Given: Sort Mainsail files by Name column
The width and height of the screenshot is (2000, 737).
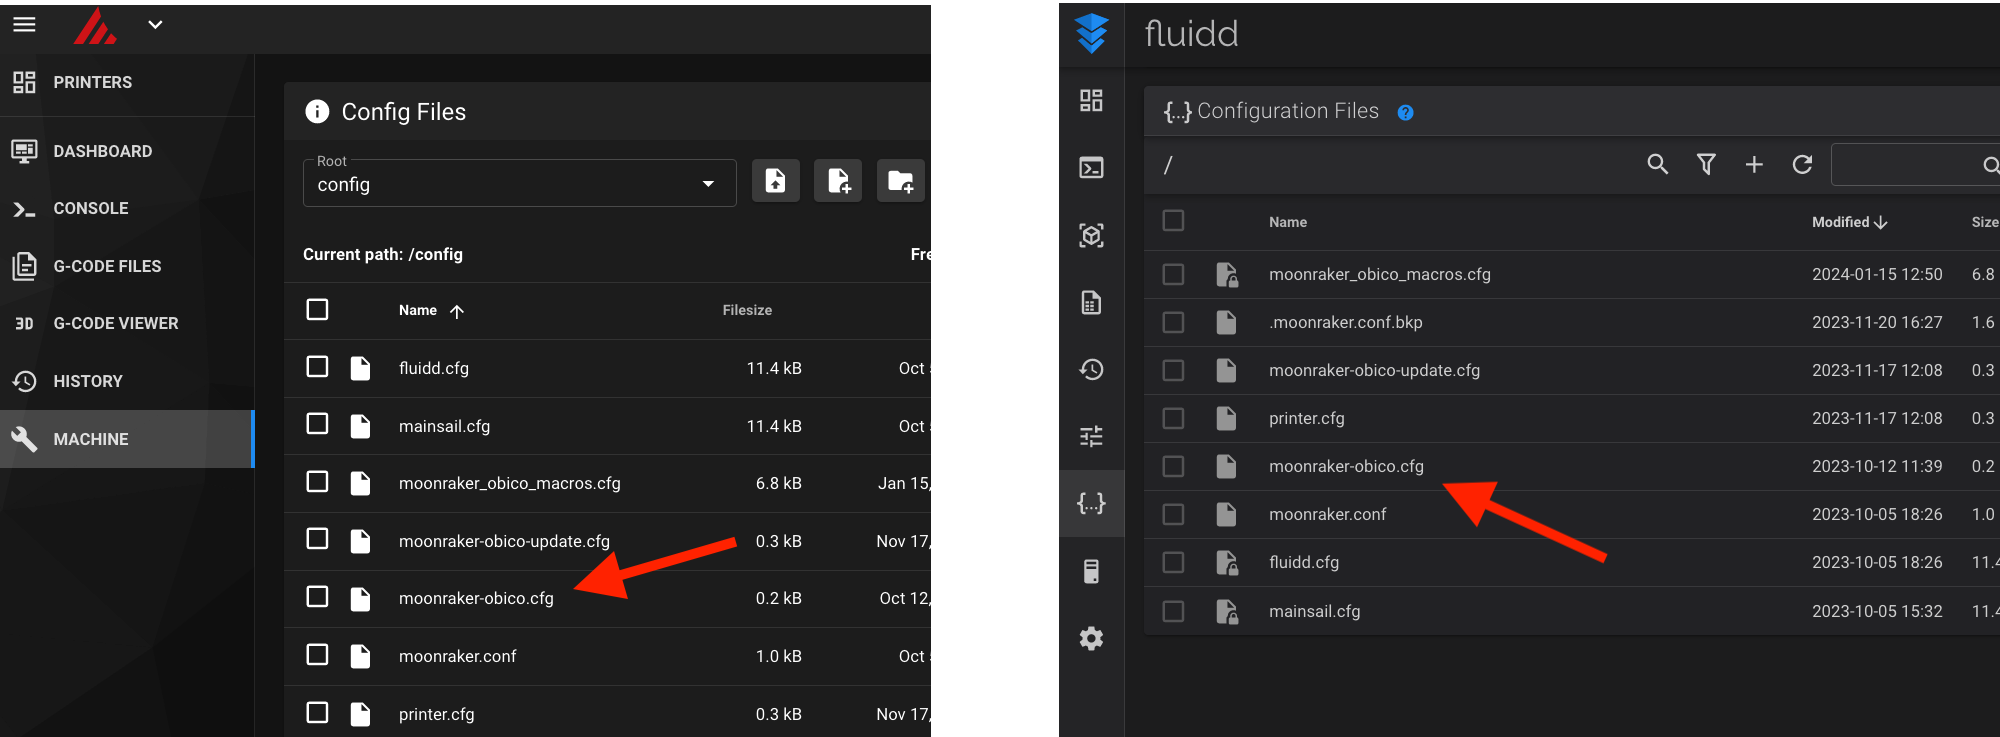Looking at the screenshot, I should 418,310.
